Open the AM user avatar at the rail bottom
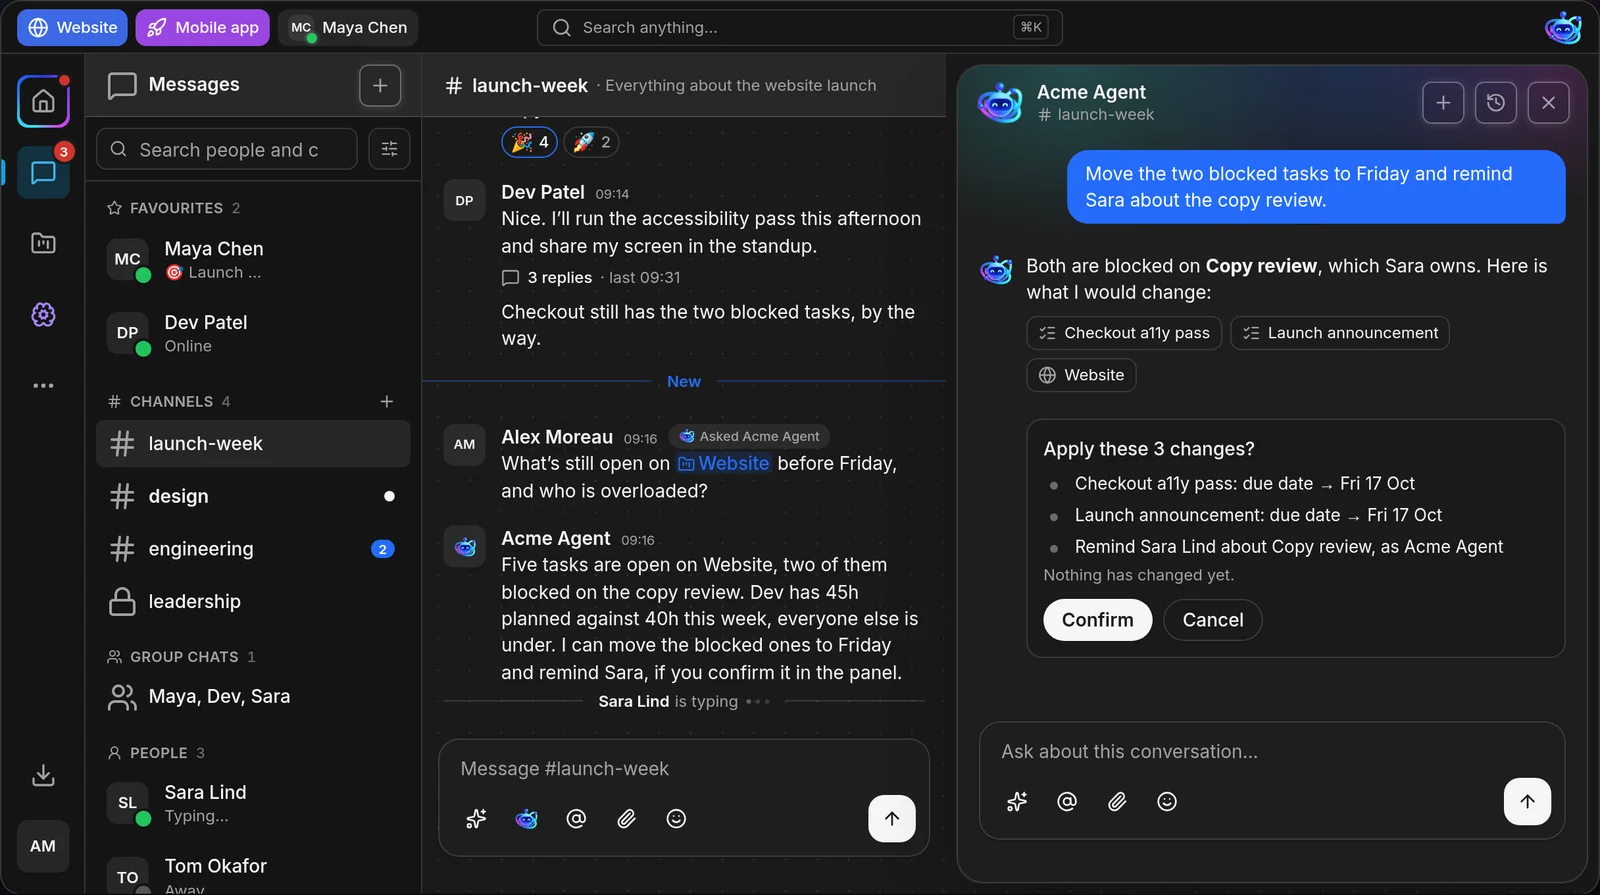This screenshot has height=895, width=1600. coord(43,846)
